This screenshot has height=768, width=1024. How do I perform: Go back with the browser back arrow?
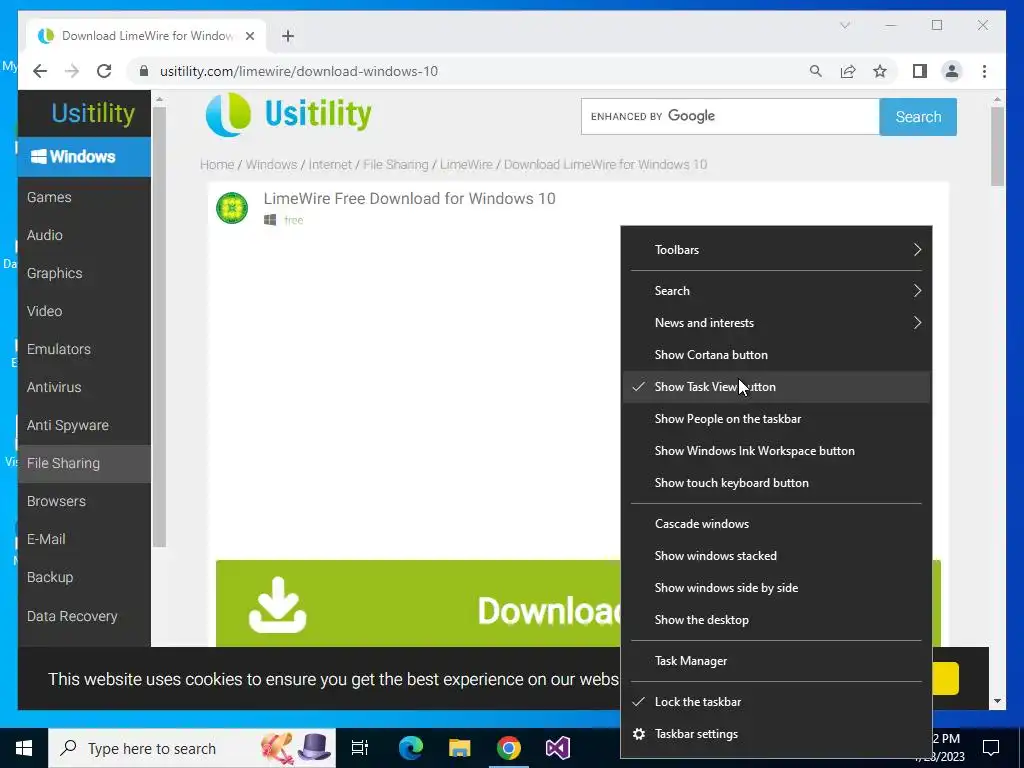tap(40, 71)
